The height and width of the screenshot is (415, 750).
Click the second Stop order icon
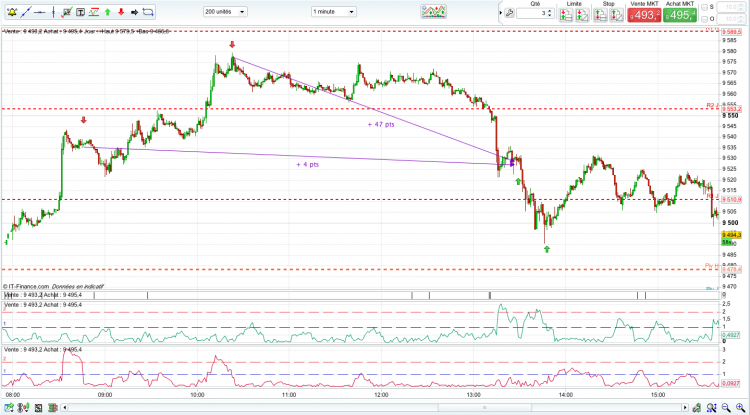pyautogui.click(x=616, y=15)
